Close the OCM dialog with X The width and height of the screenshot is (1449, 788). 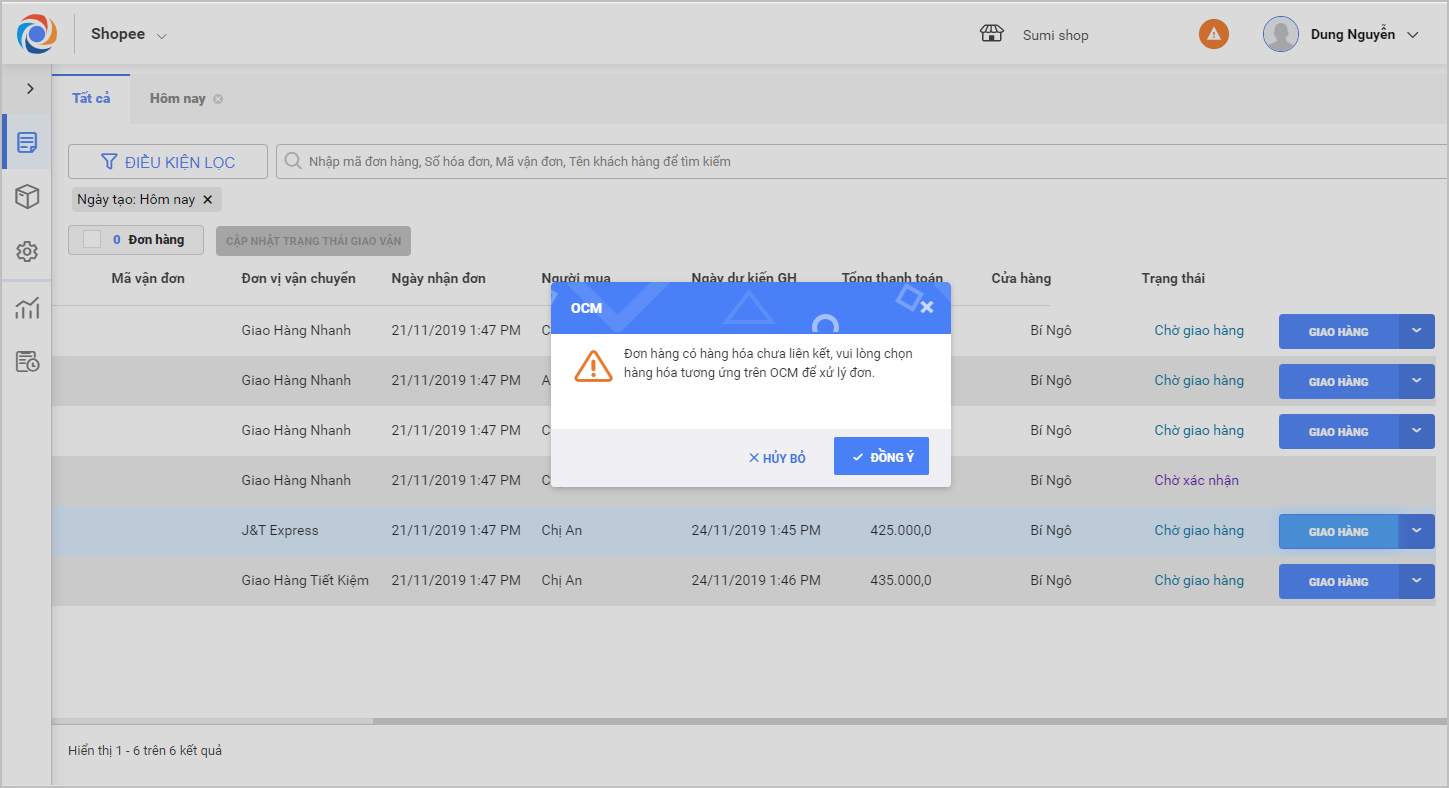[x=926, y=307]
